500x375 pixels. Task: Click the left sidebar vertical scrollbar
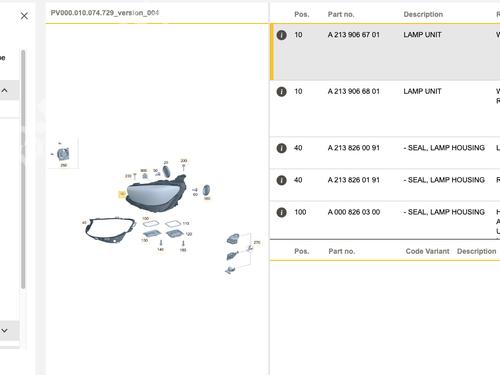click(23, 169)
